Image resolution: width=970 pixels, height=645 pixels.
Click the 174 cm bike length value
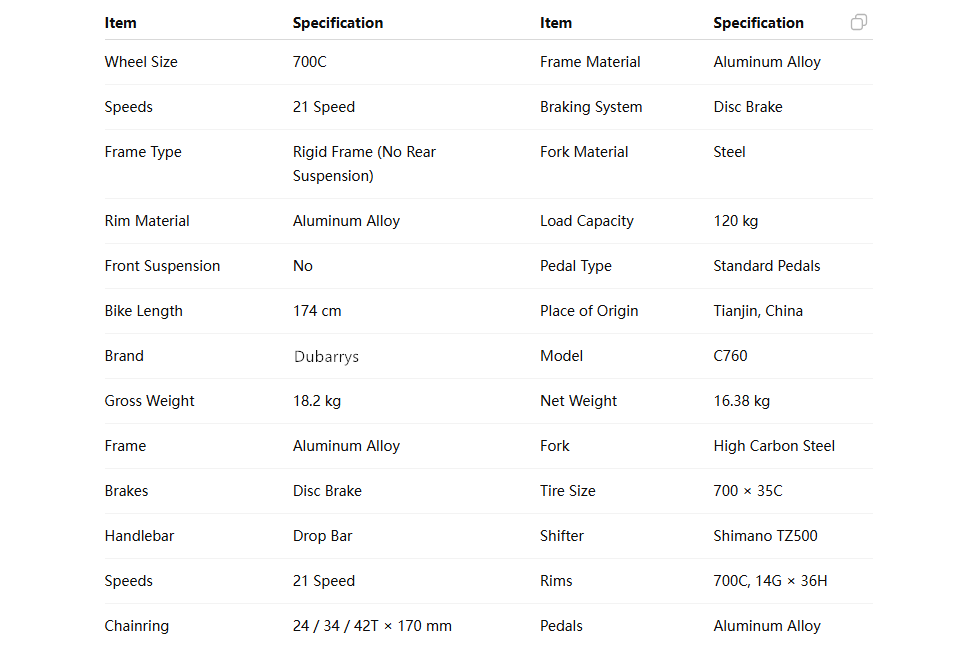coord(317,311)
